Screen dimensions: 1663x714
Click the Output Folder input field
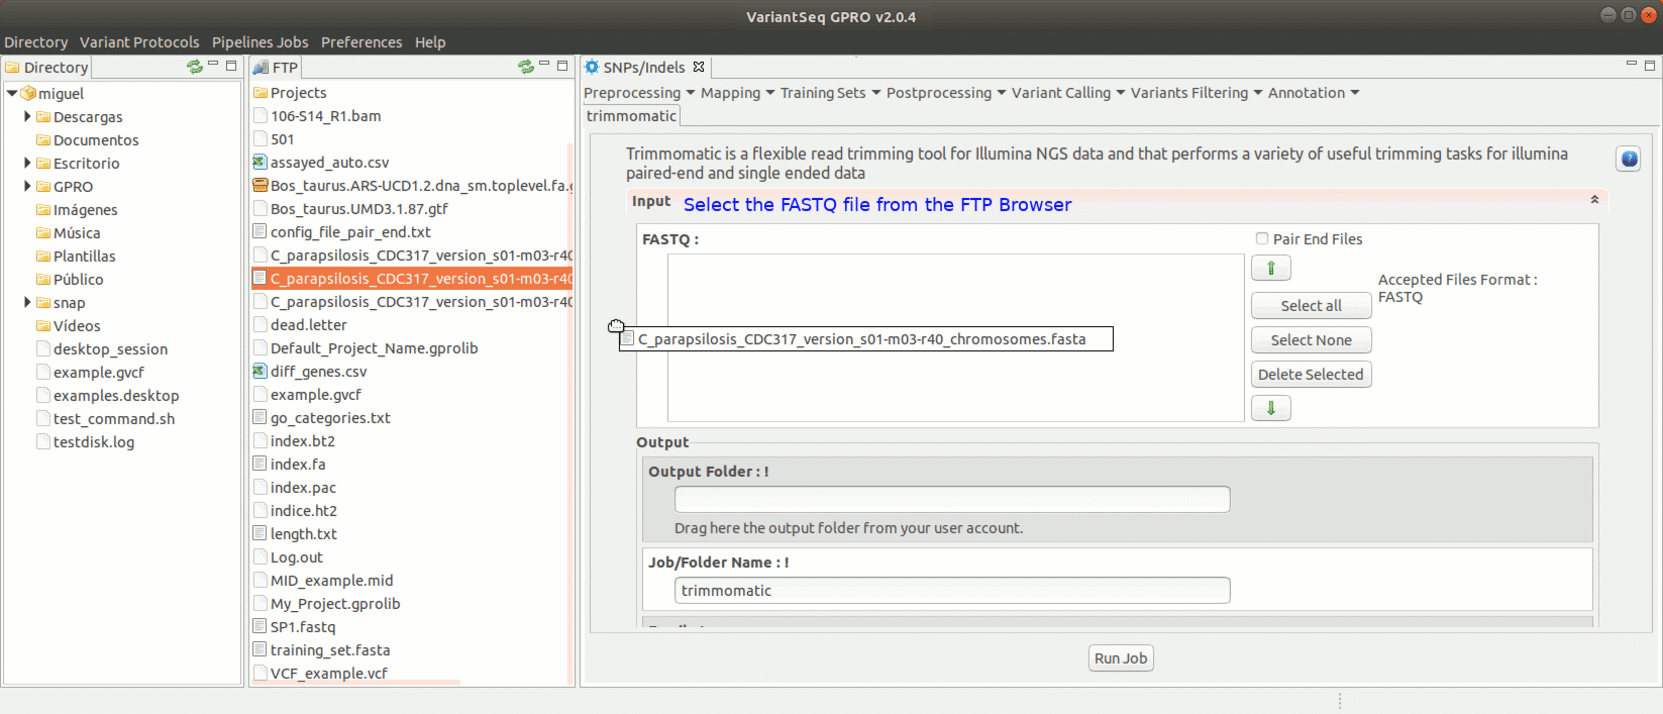952,499
